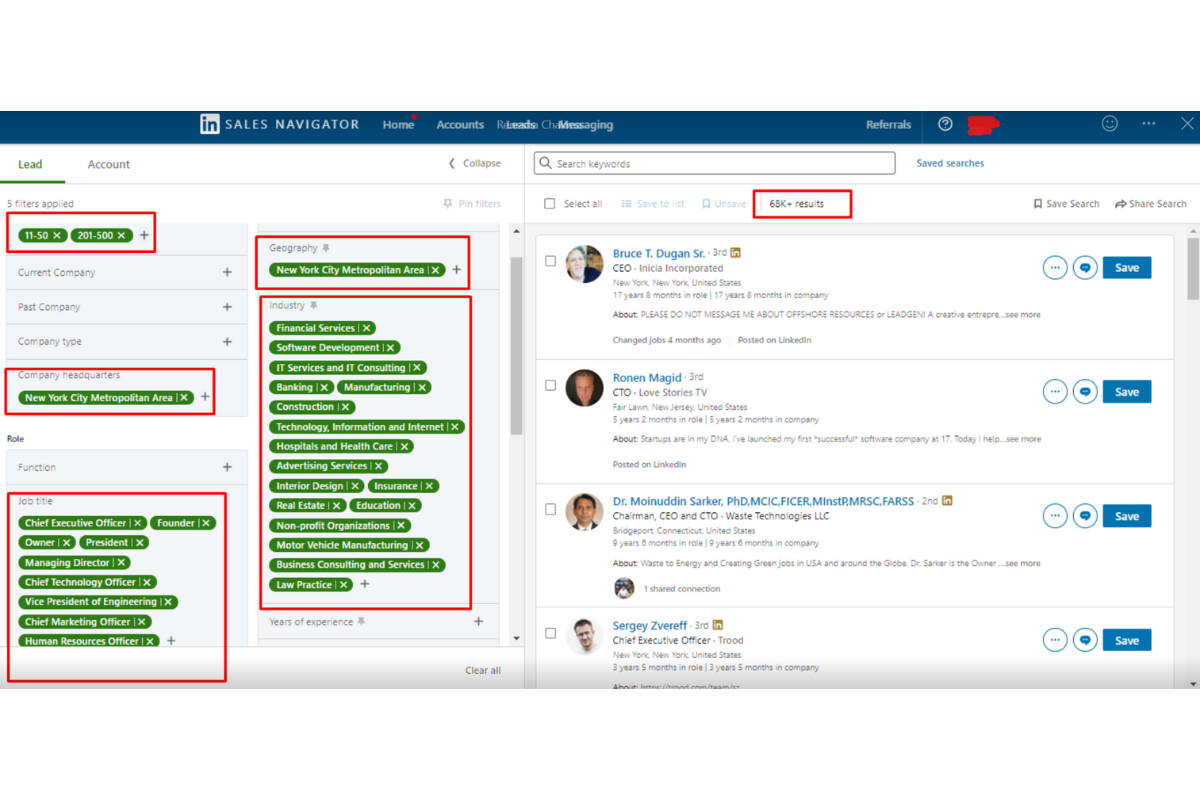Open Accounts in the navigation bar
This screenshot has width=1200, height=800.
pyautogui.click(x=460, y=125)
